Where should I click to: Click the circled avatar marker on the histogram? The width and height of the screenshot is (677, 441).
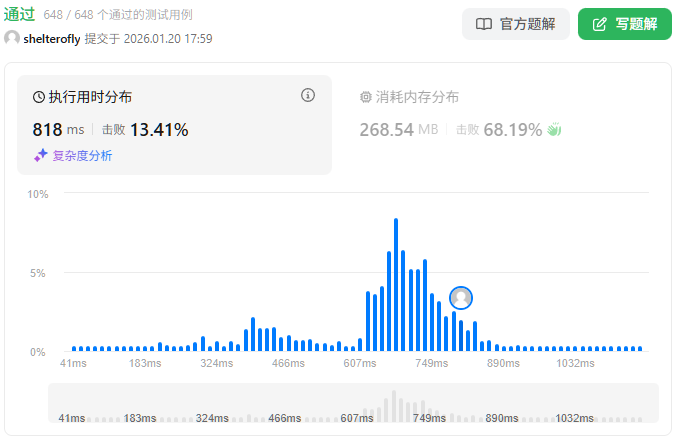coord(461,297)
